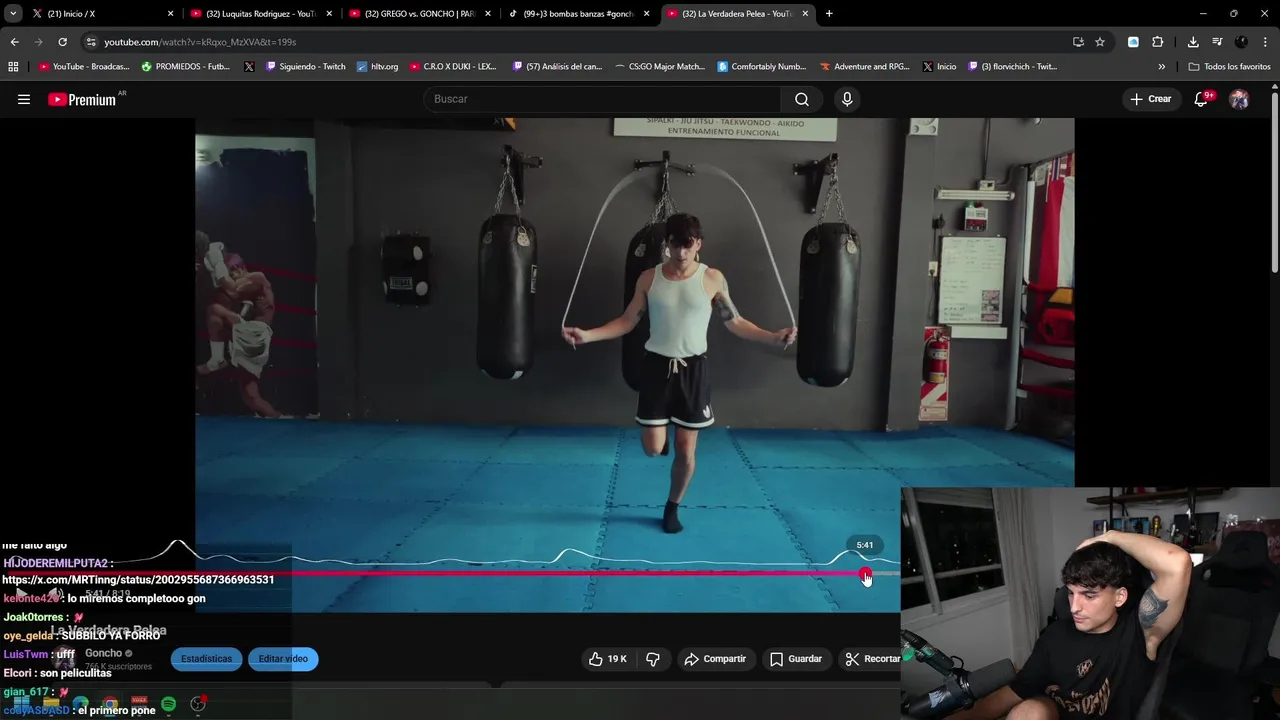
Task: Open the iCloud extension icon
Action: [x=1133, y=42]
